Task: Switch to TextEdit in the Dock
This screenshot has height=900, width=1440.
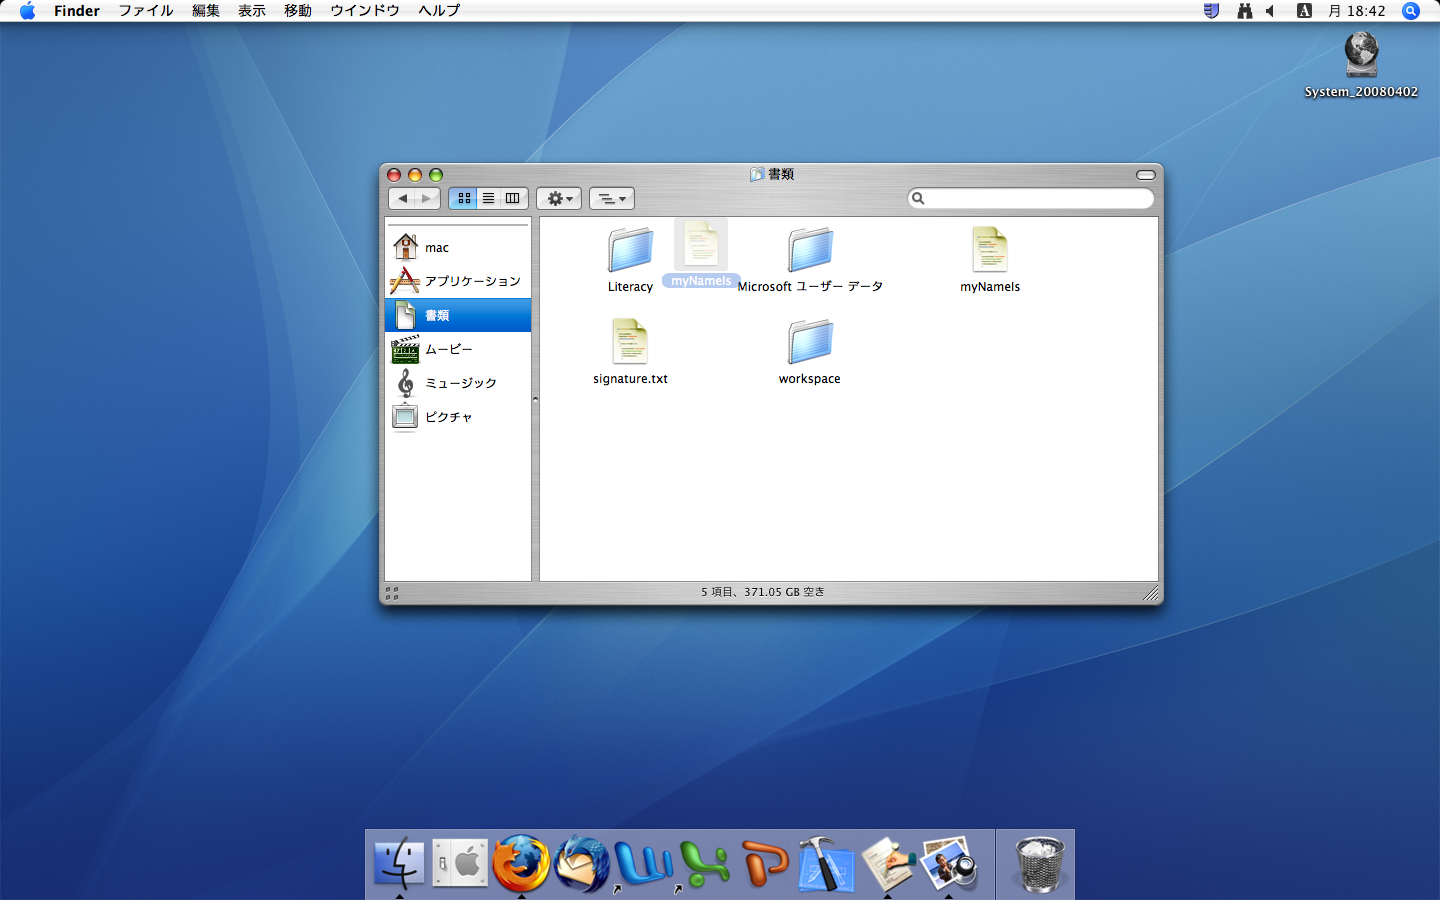Action: [x=888, y=863]
